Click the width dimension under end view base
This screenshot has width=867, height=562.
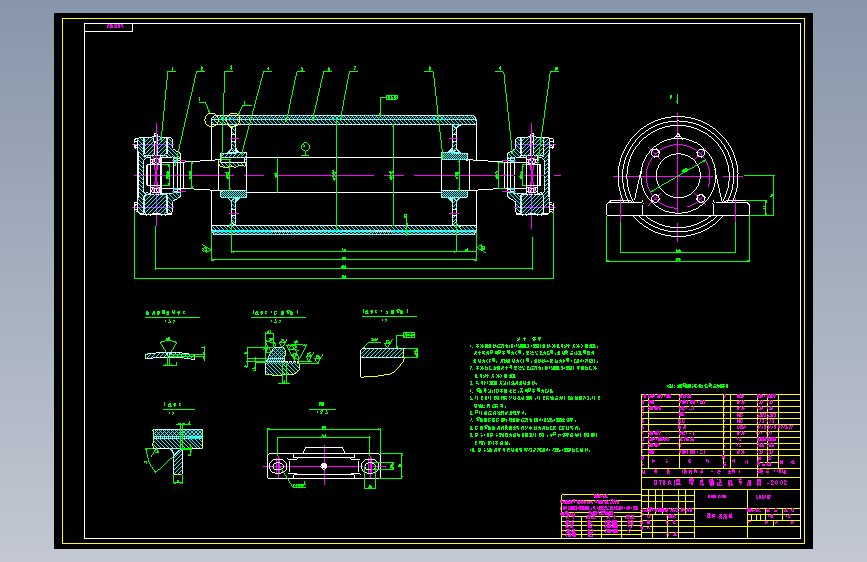678,261
